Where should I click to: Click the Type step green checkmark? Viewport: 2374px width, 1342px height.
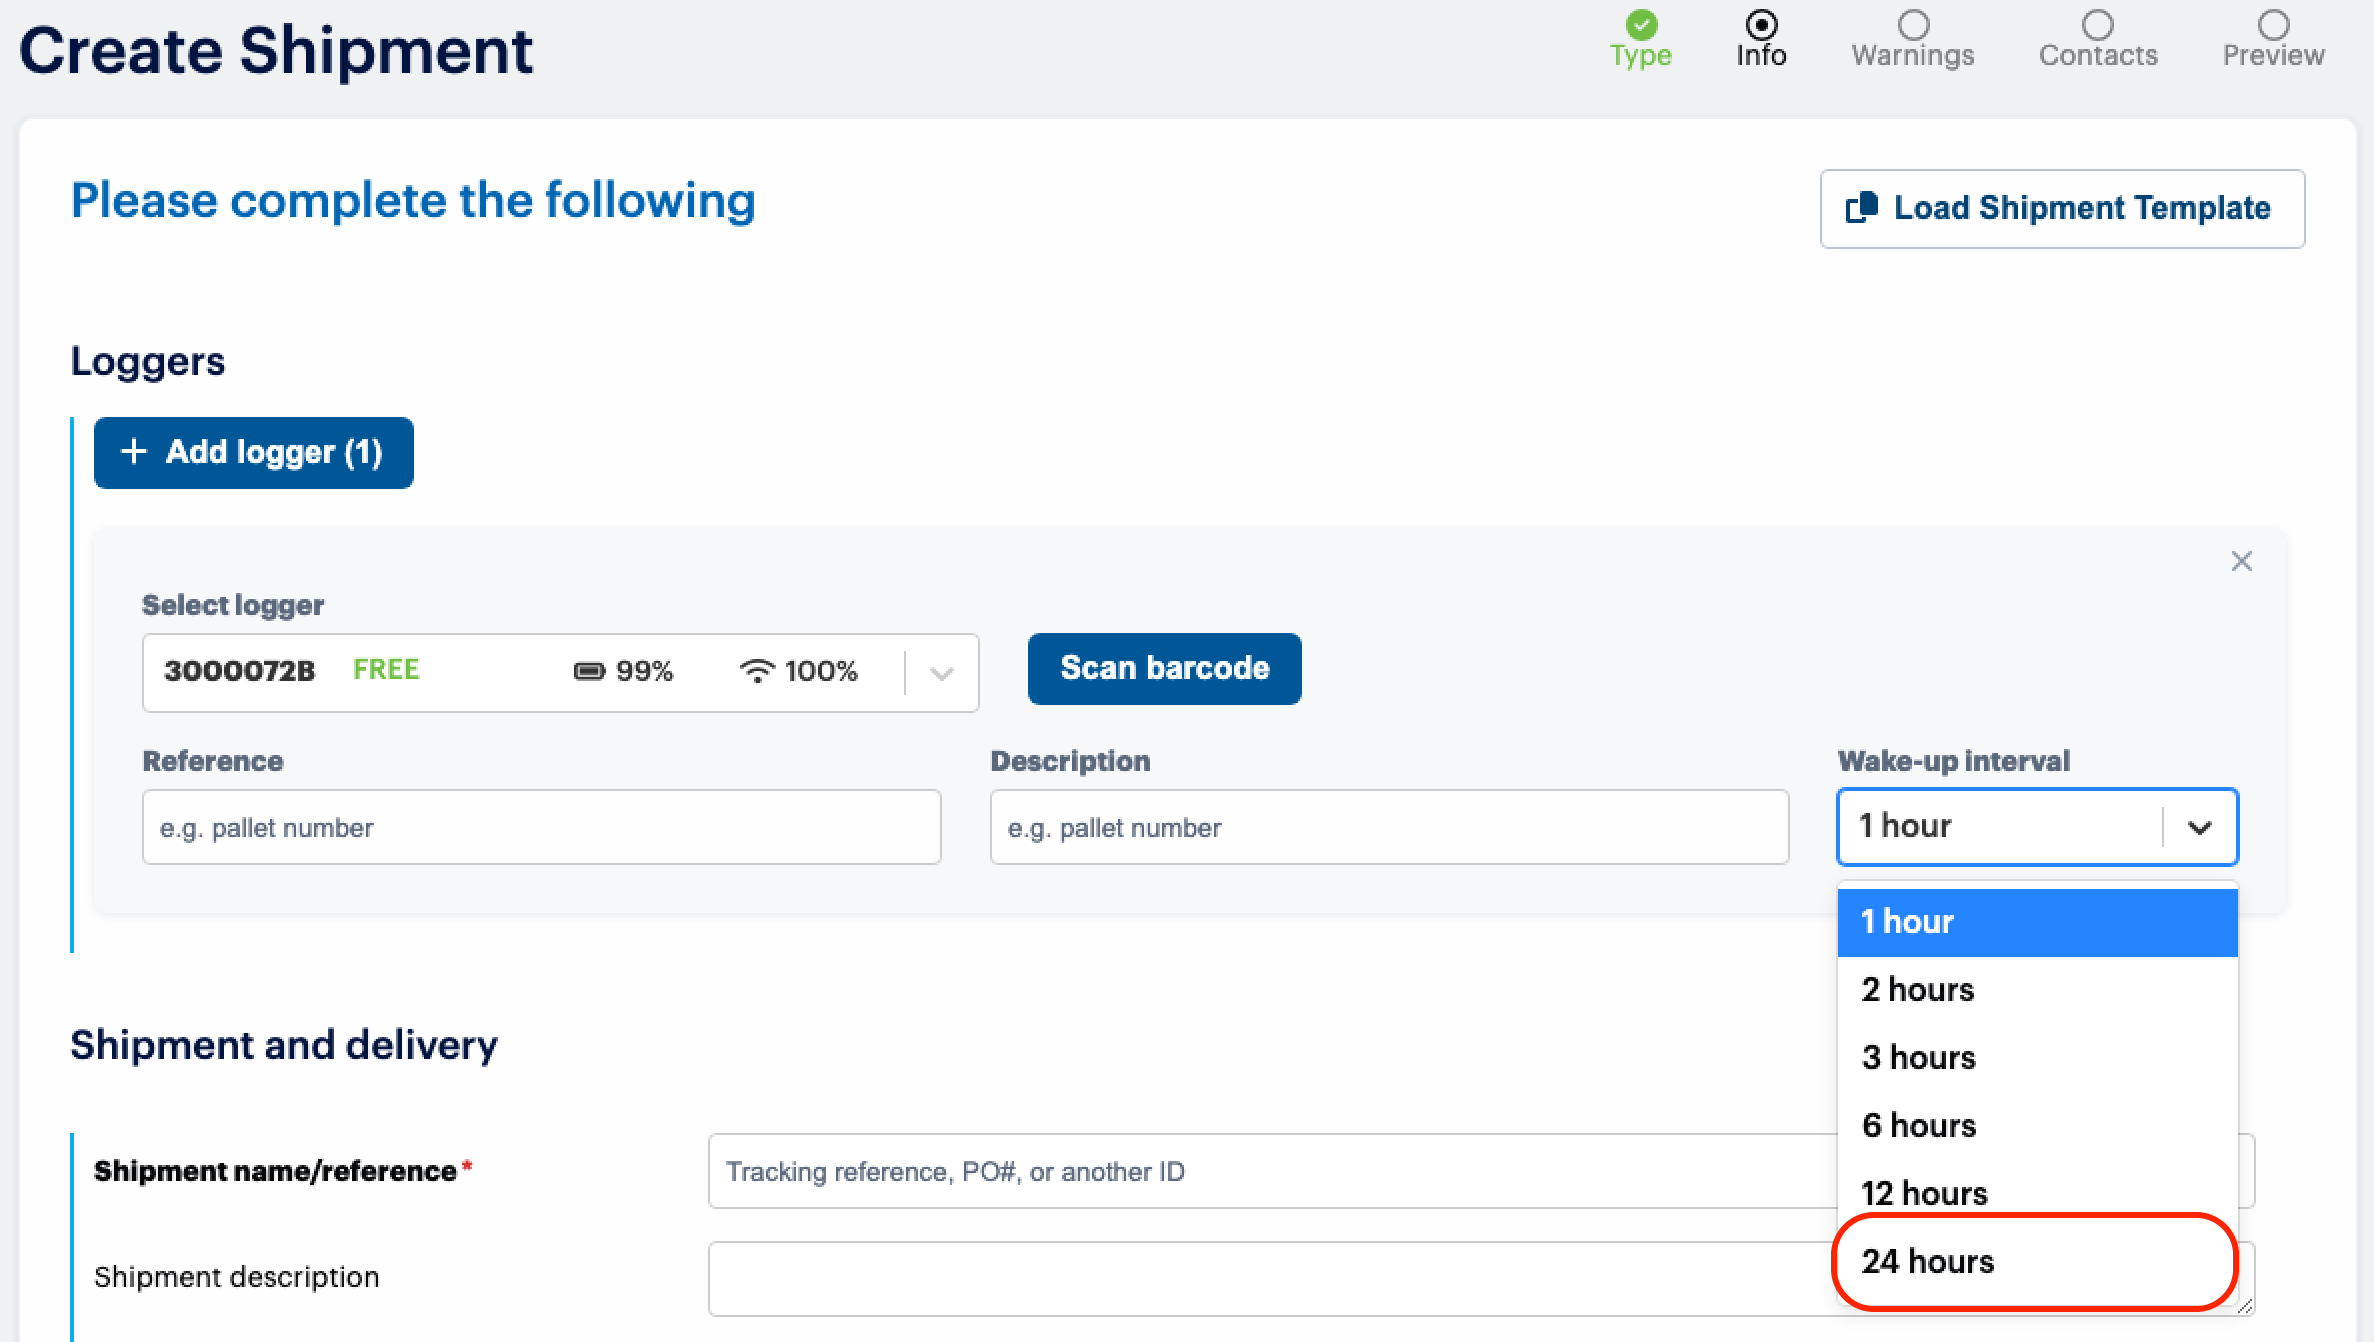1641,24
